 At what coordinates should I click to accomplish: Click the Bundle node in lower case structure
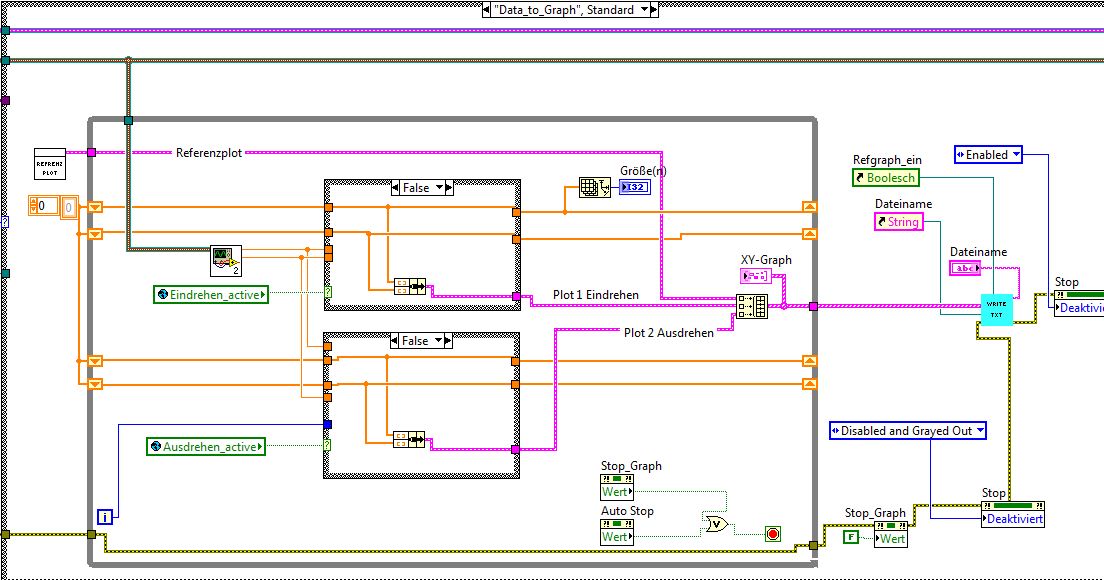pyautogui.click(x=409, y=440)
